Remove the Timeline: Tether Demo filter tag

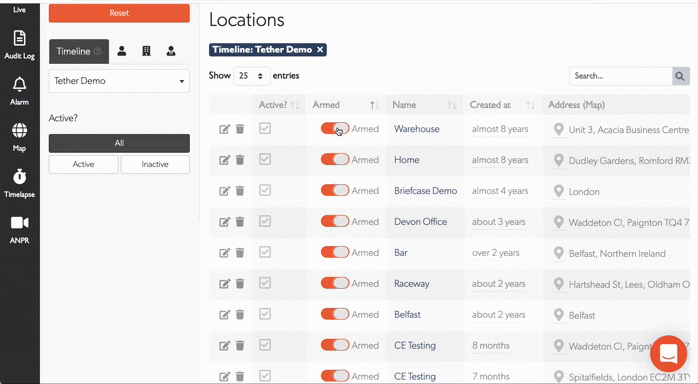(320, 50)
